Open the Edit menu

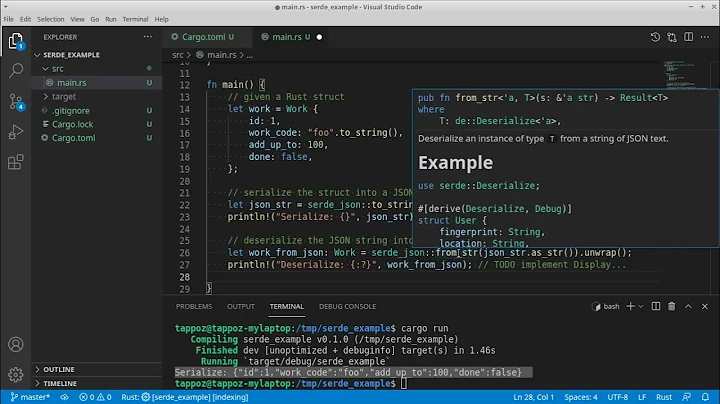(25, 19)
